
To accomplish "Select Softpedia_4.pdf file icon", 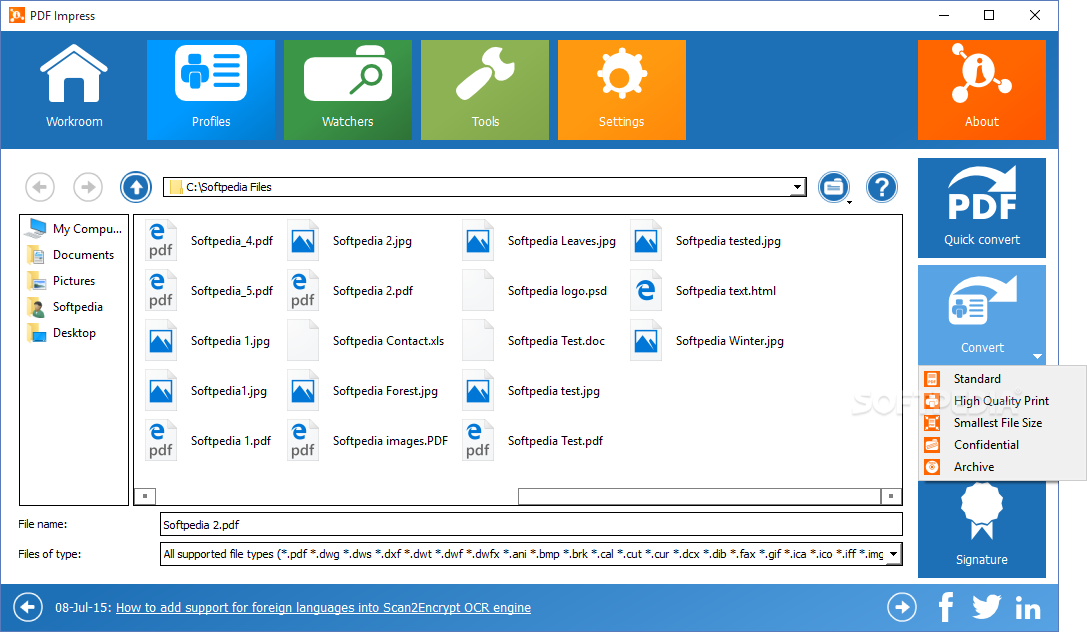I will (x=161, y=241).
